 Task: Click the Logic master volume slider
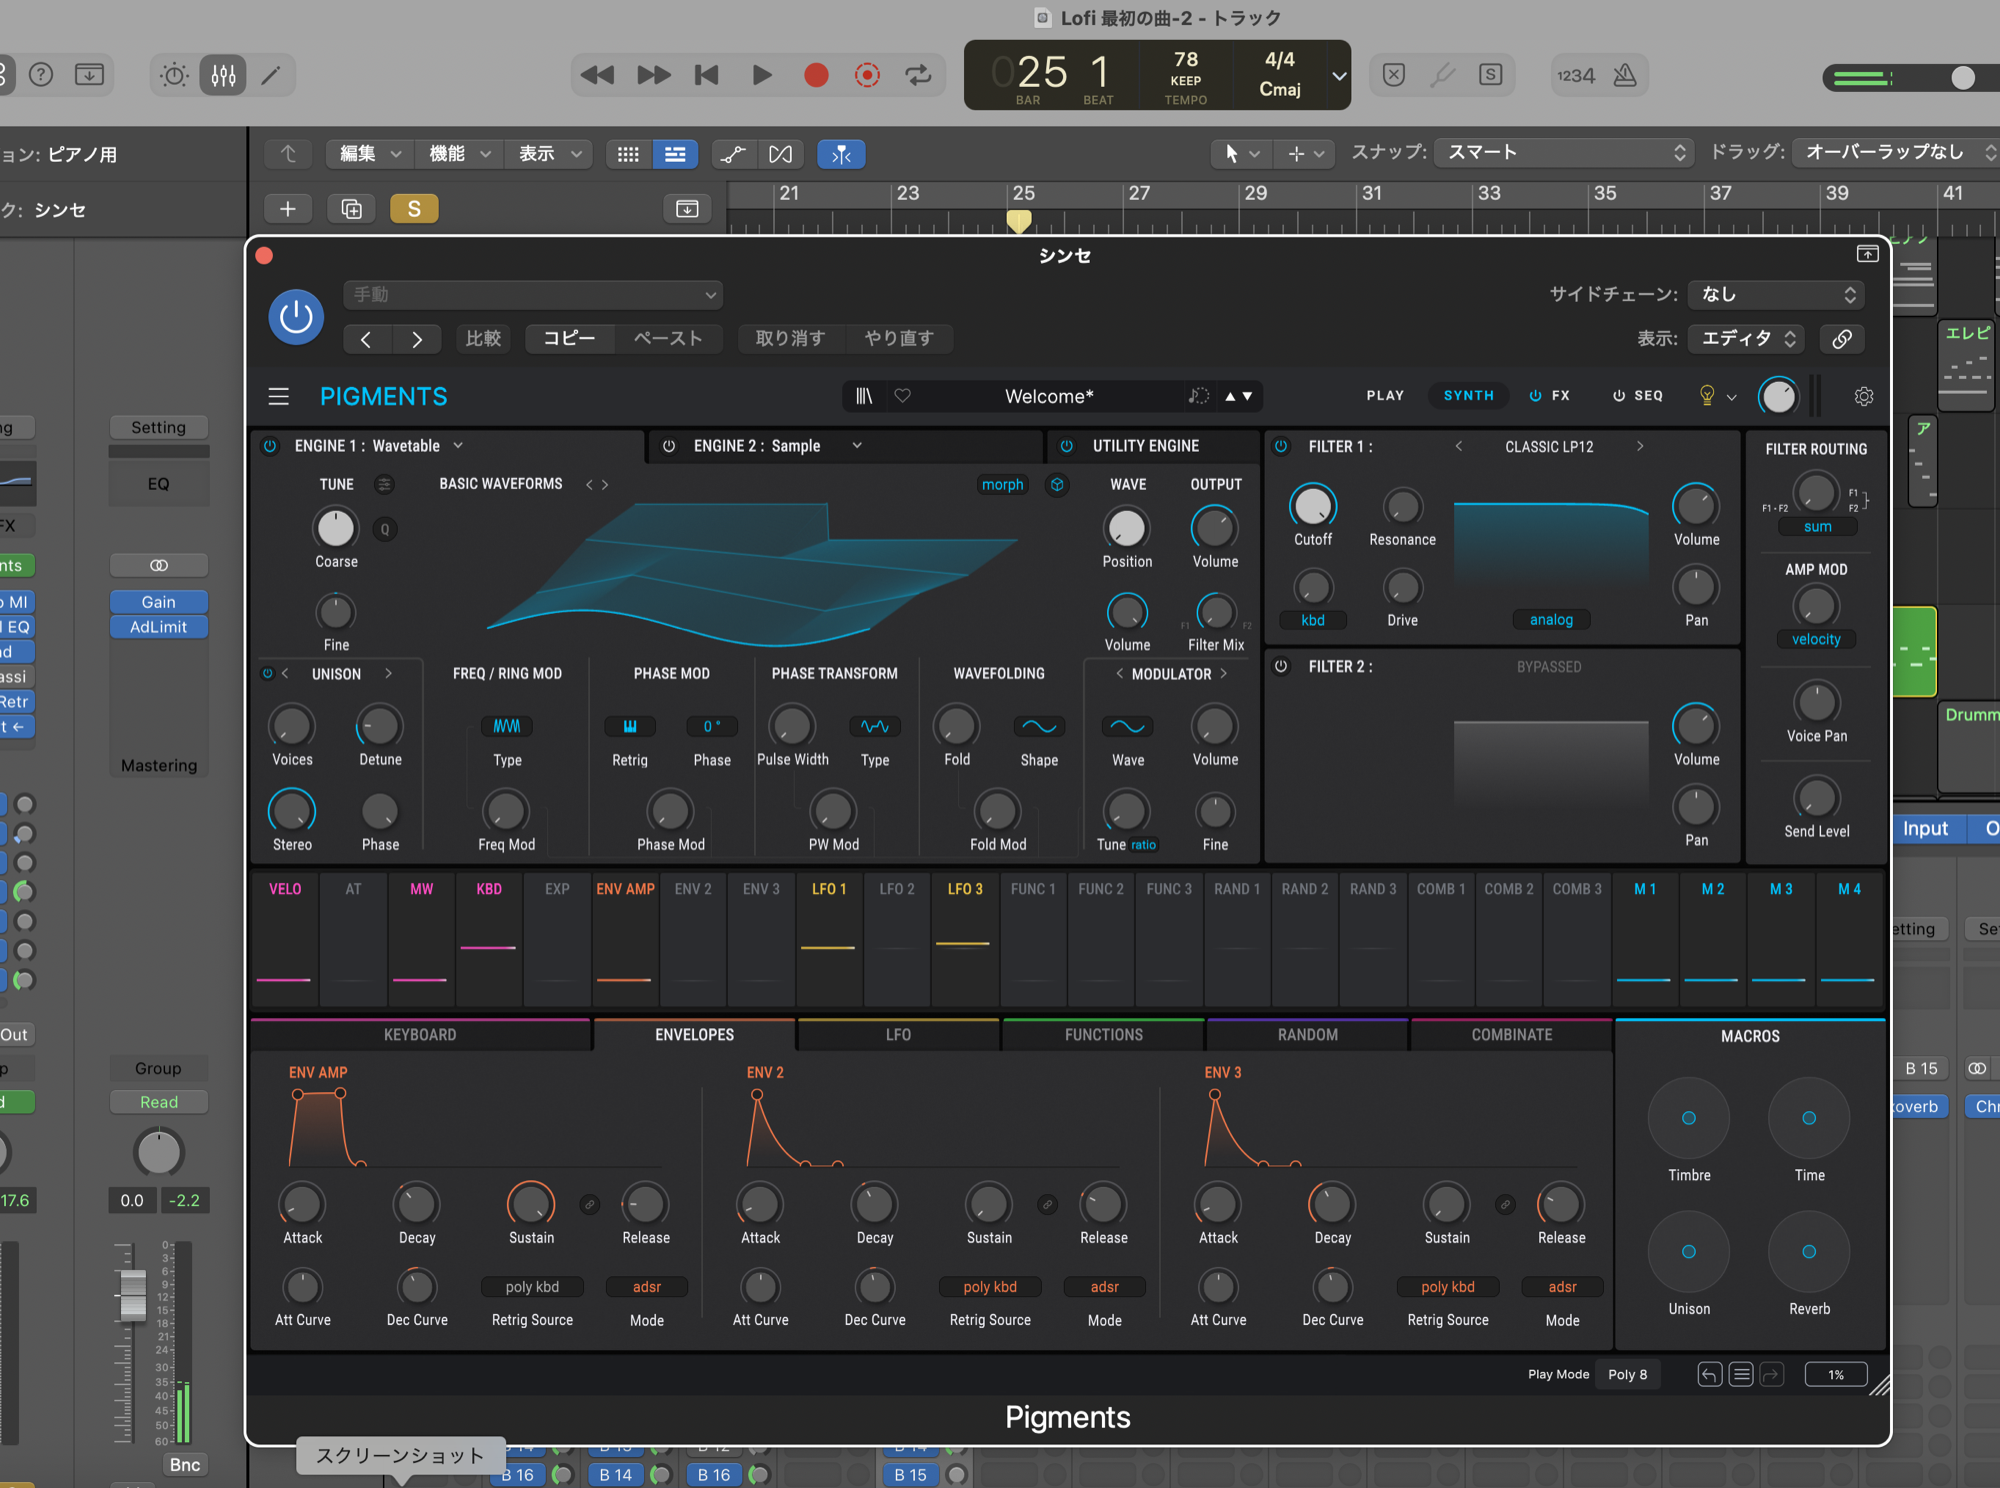point(1962,78)
